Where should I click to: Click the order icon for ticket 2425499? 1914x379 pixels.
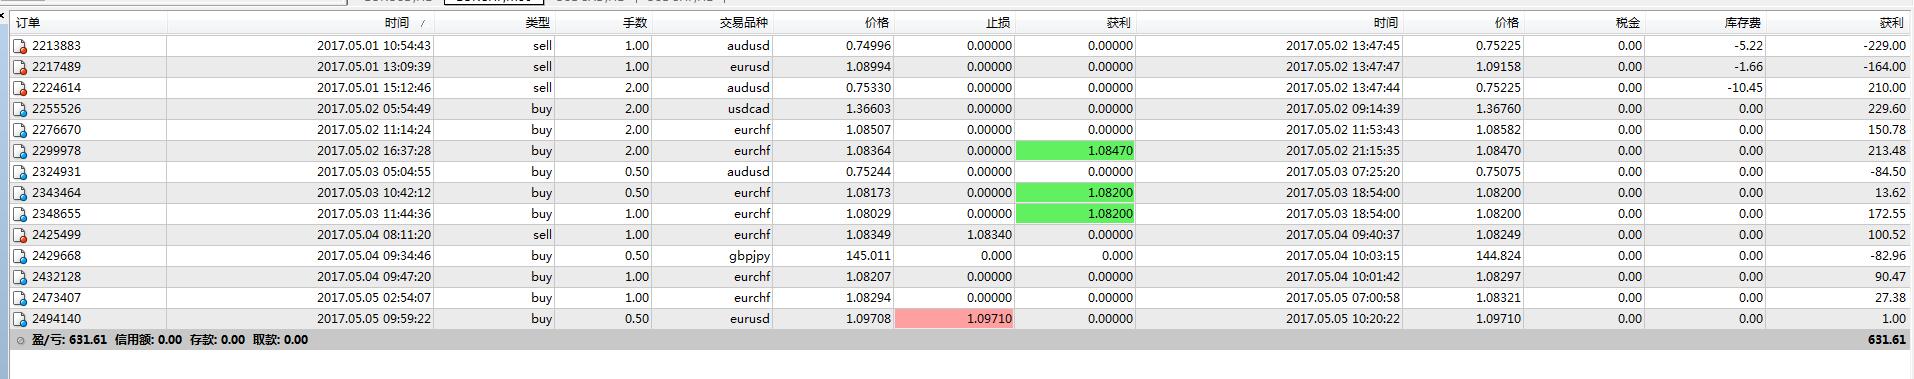click(x=19, y=235)
